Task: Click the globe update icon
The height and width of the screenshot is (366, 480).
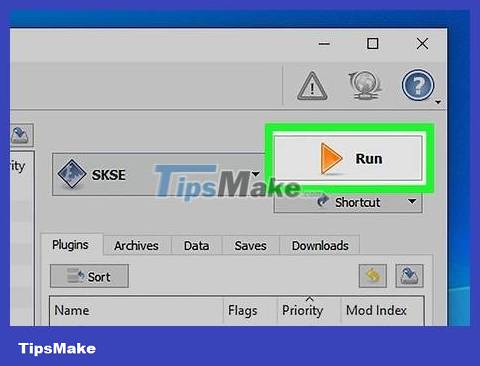Action: (365, 86)
